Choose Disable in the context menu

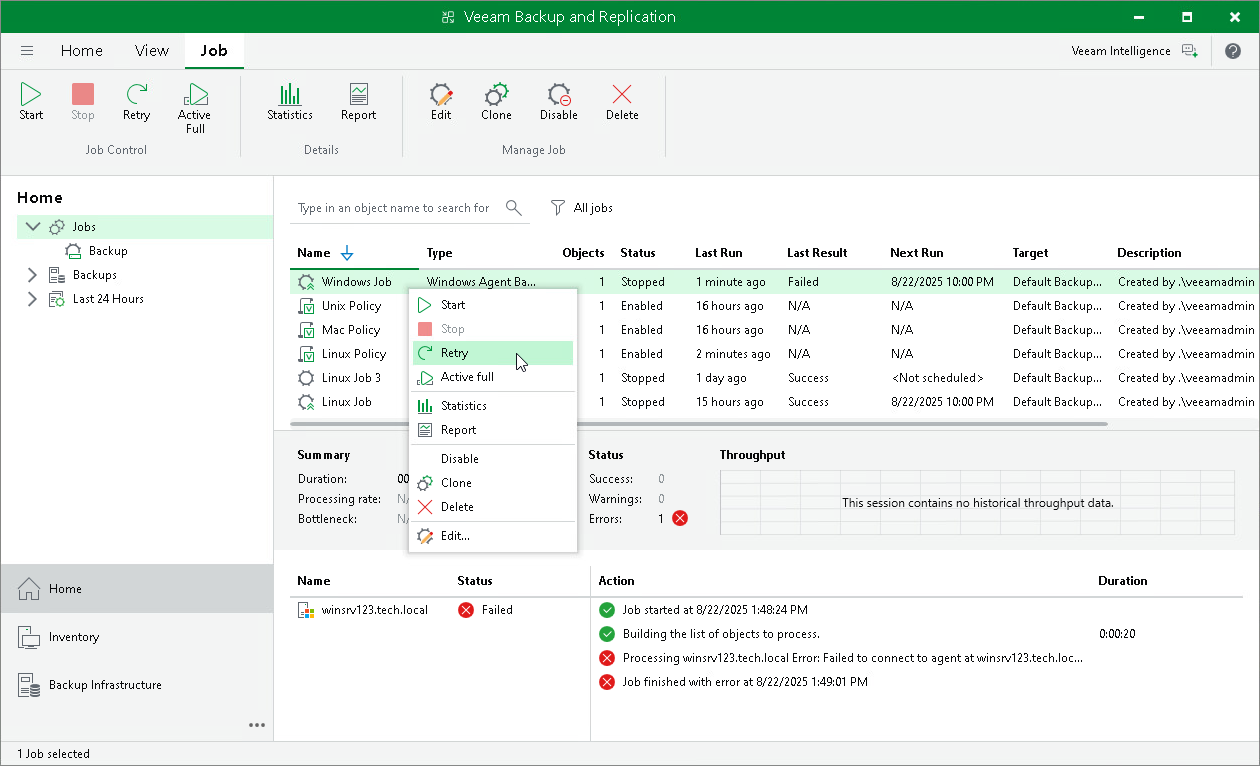click(493, 459)
